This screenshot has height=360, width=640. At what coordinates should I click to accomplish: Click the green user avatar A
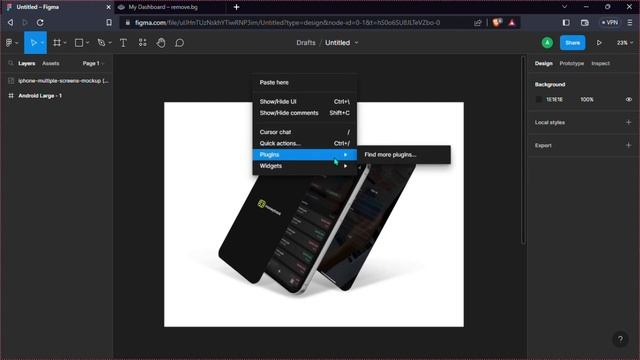pyautogui.click(x=547, y=42)
